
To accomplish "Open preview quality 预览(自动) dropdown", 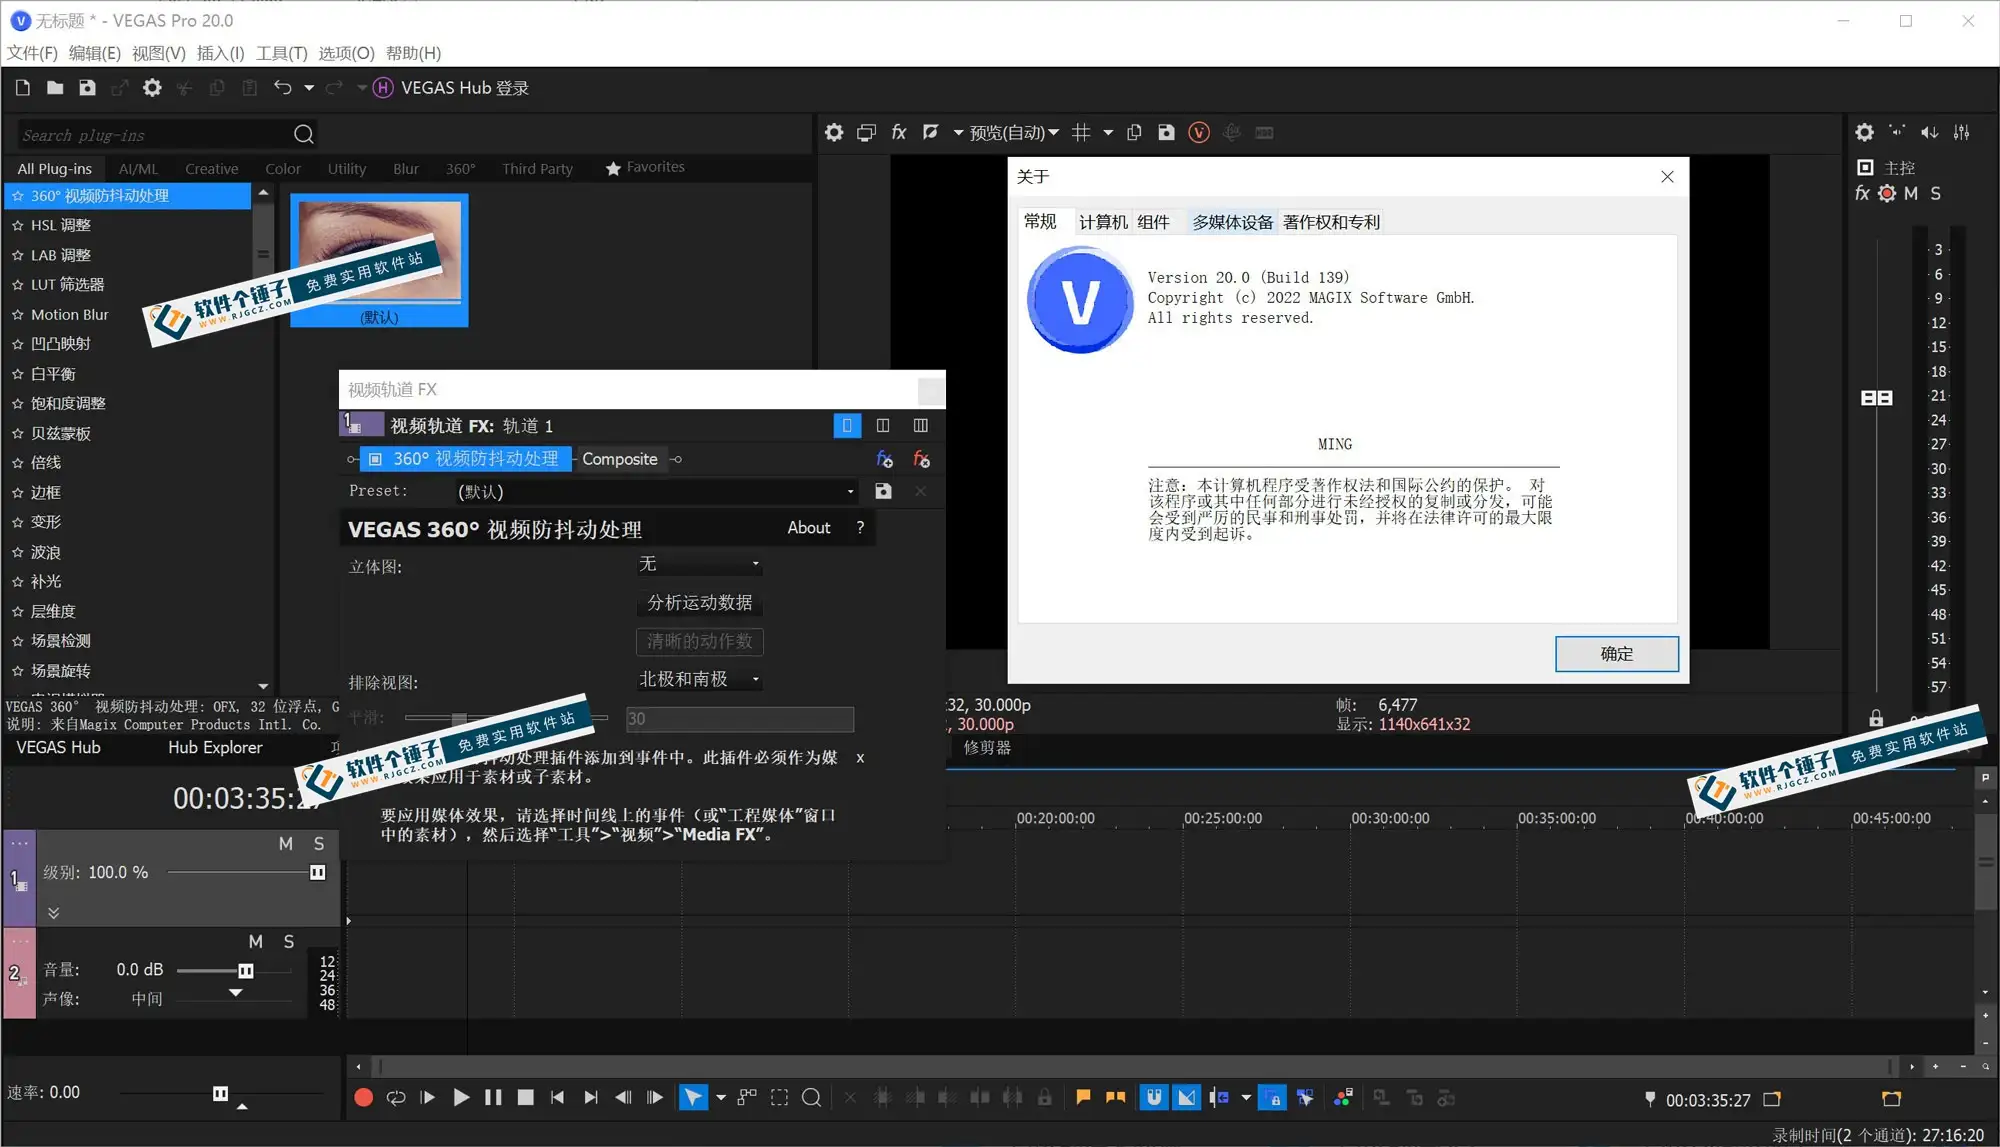I will (x=1012, y=132).
